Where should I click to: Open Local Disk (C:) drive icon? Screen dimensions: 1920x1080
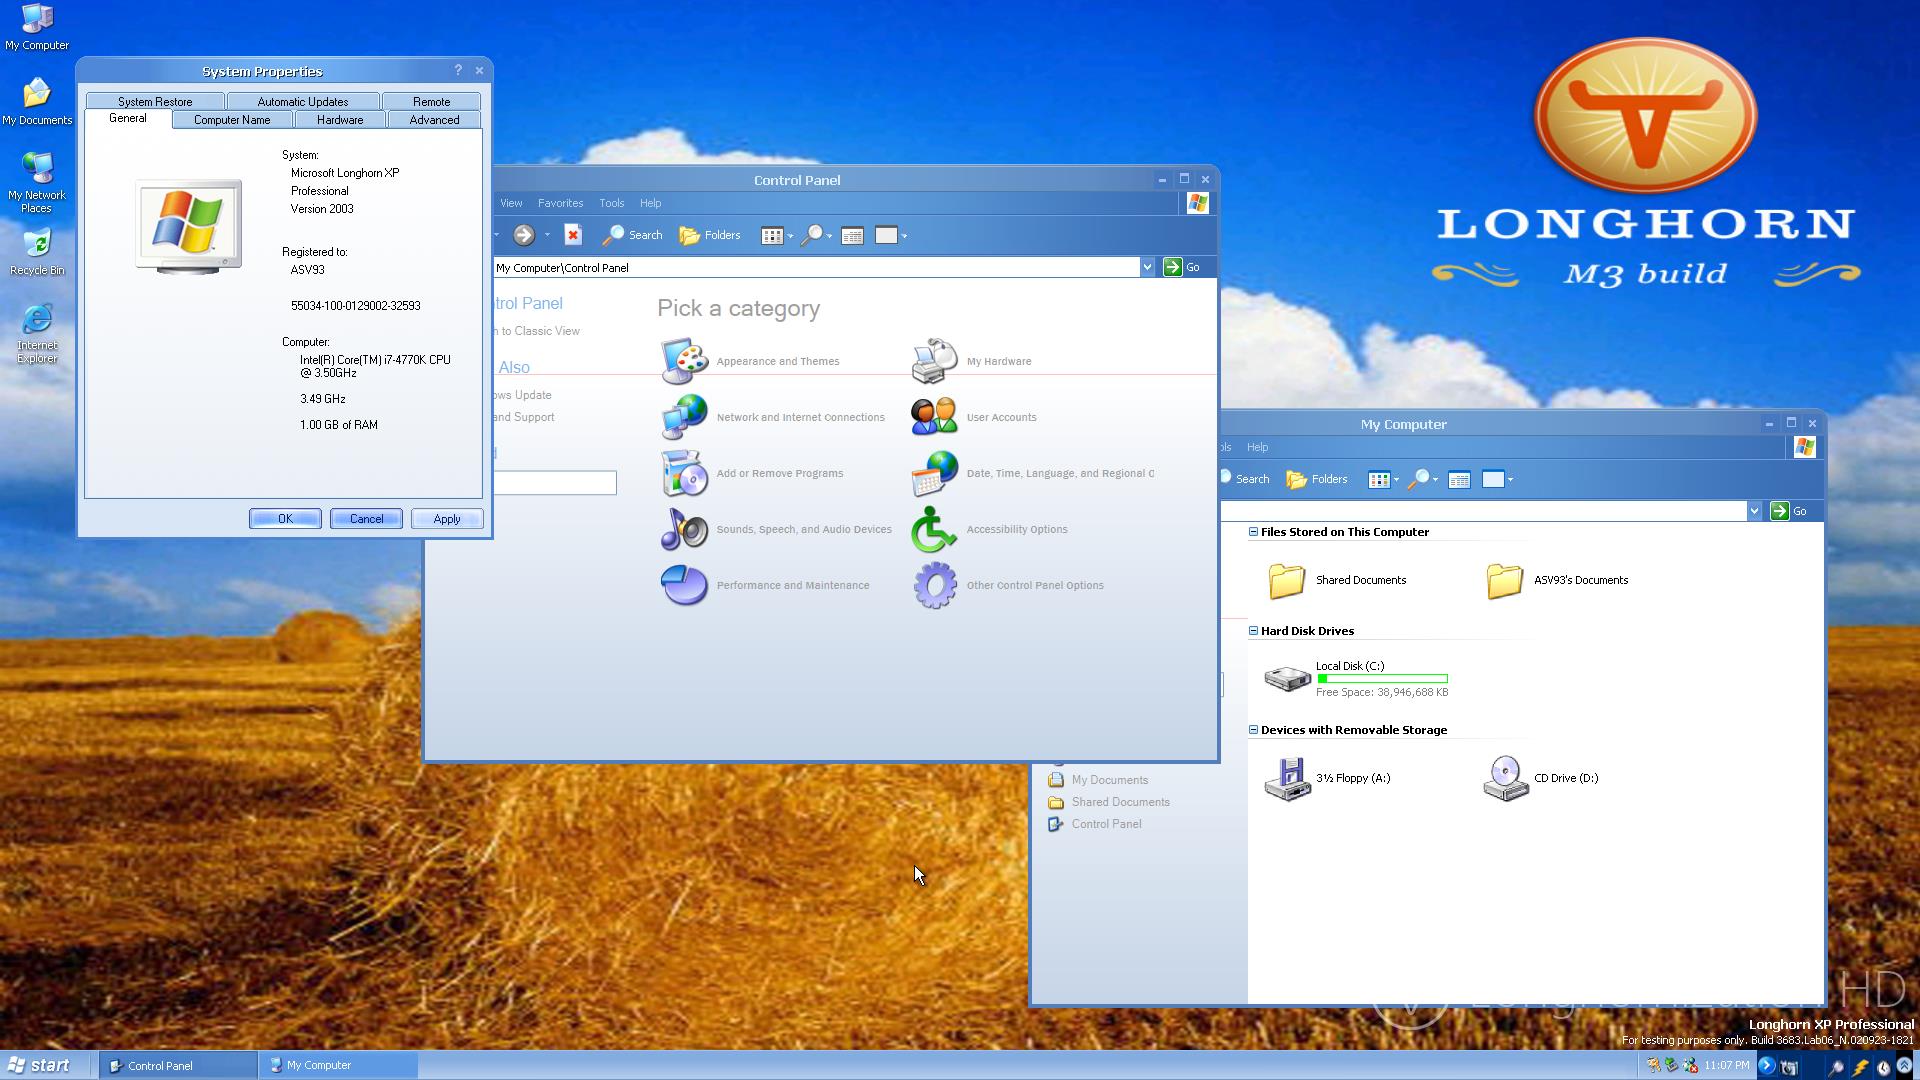(1287, 679)
